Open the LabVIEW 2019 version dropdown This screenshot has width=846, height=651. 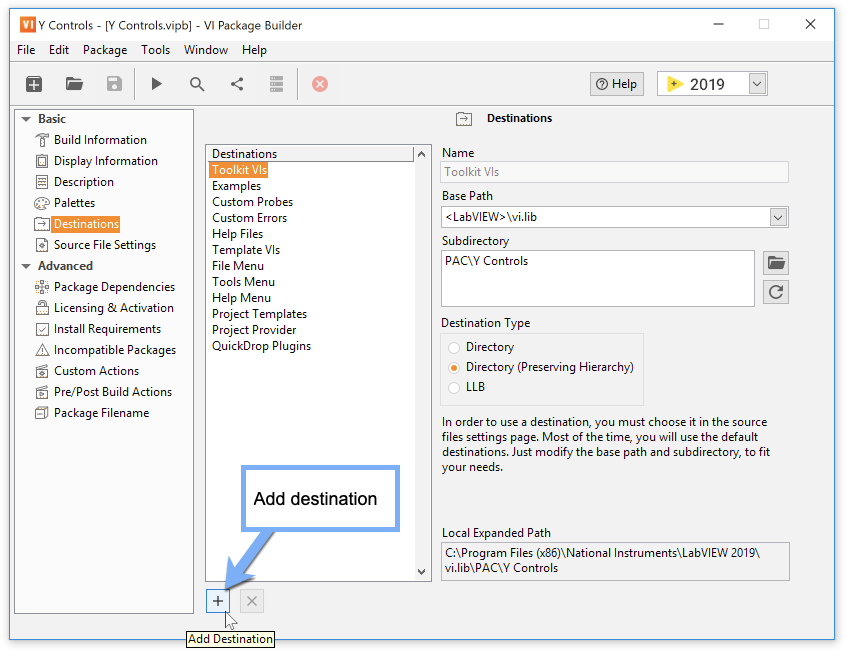pos(757,84)
